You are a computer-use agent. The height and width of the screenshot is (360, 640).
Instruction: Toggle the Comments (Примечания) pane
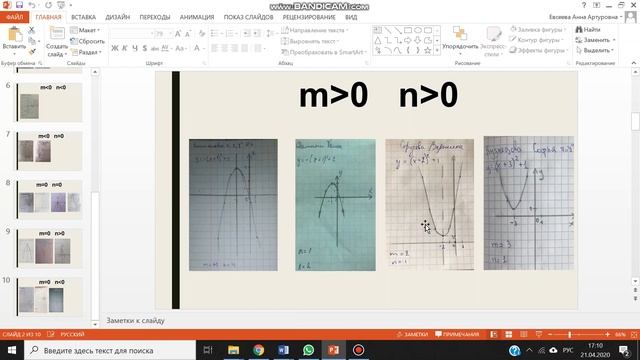(x=457, y=334)
